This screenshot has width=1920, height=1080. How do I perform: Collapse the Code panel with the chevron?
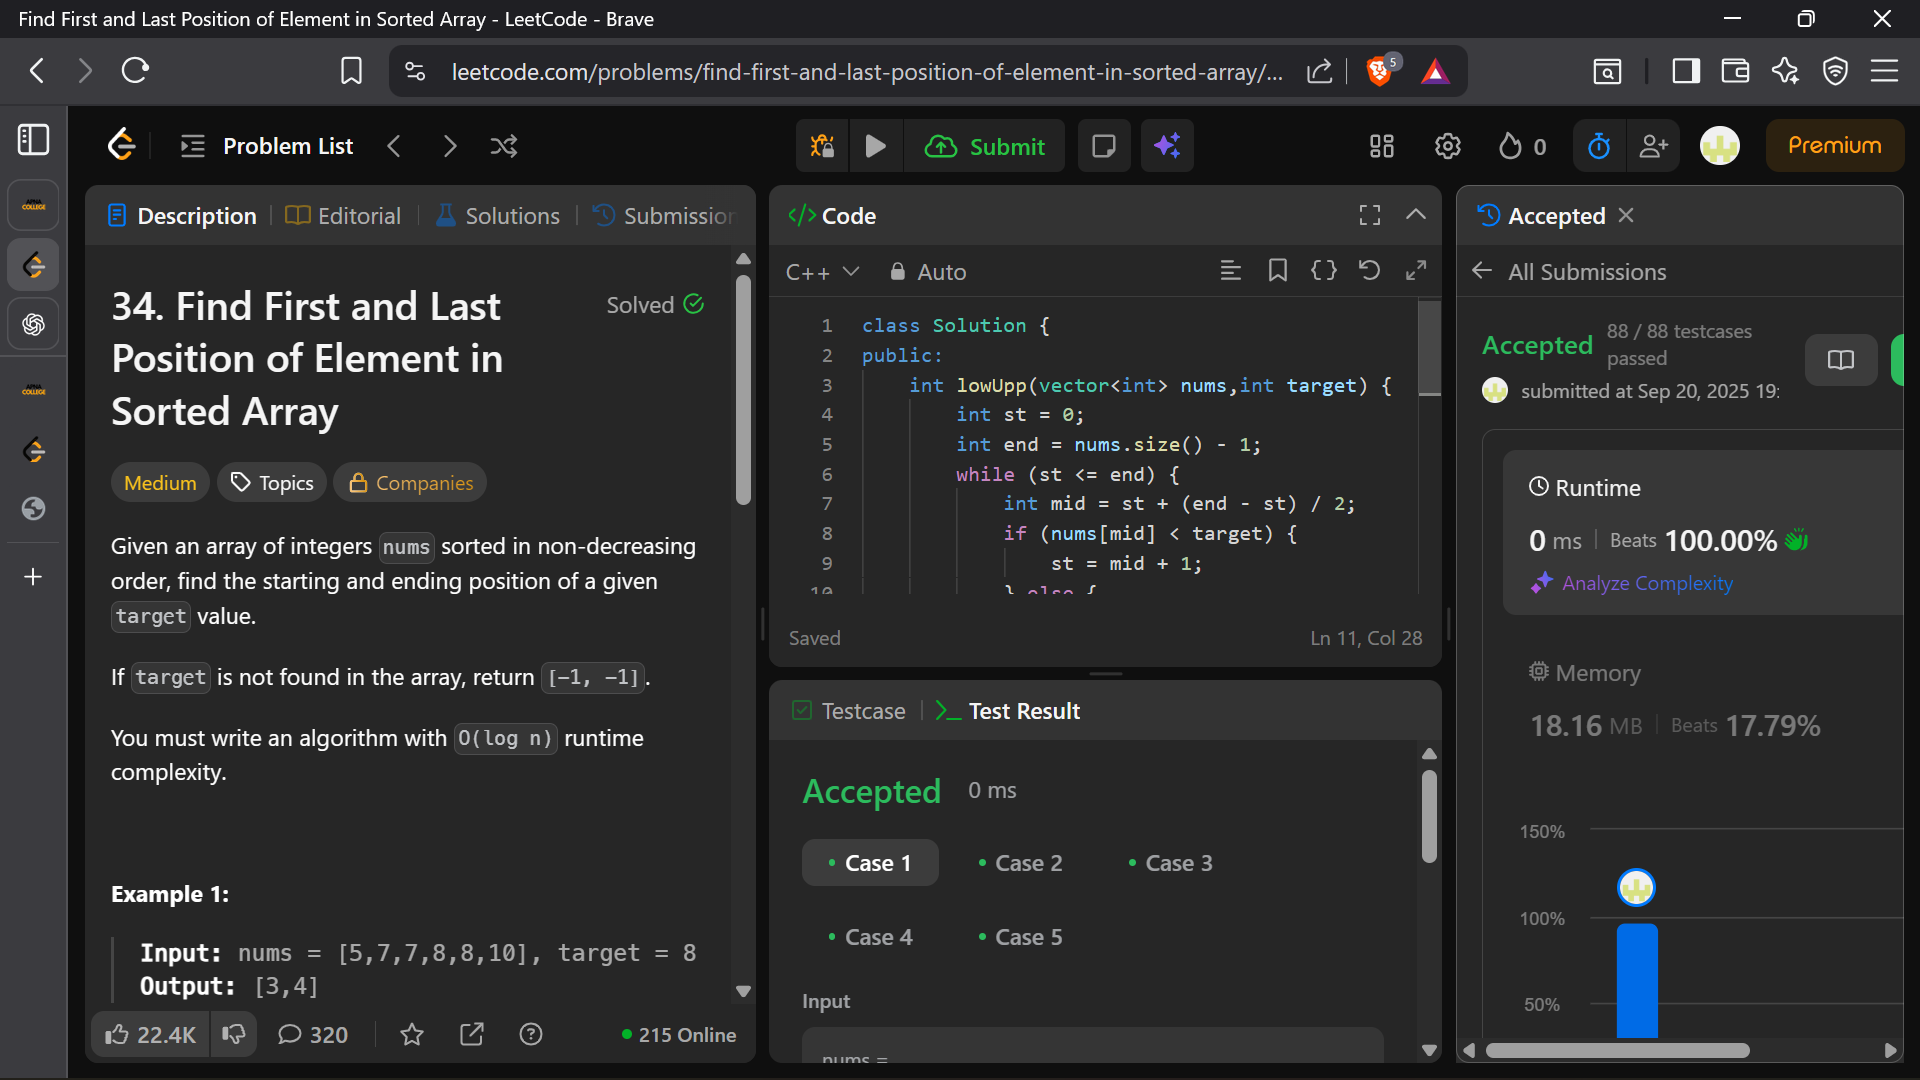click(x=1415, y=215)
